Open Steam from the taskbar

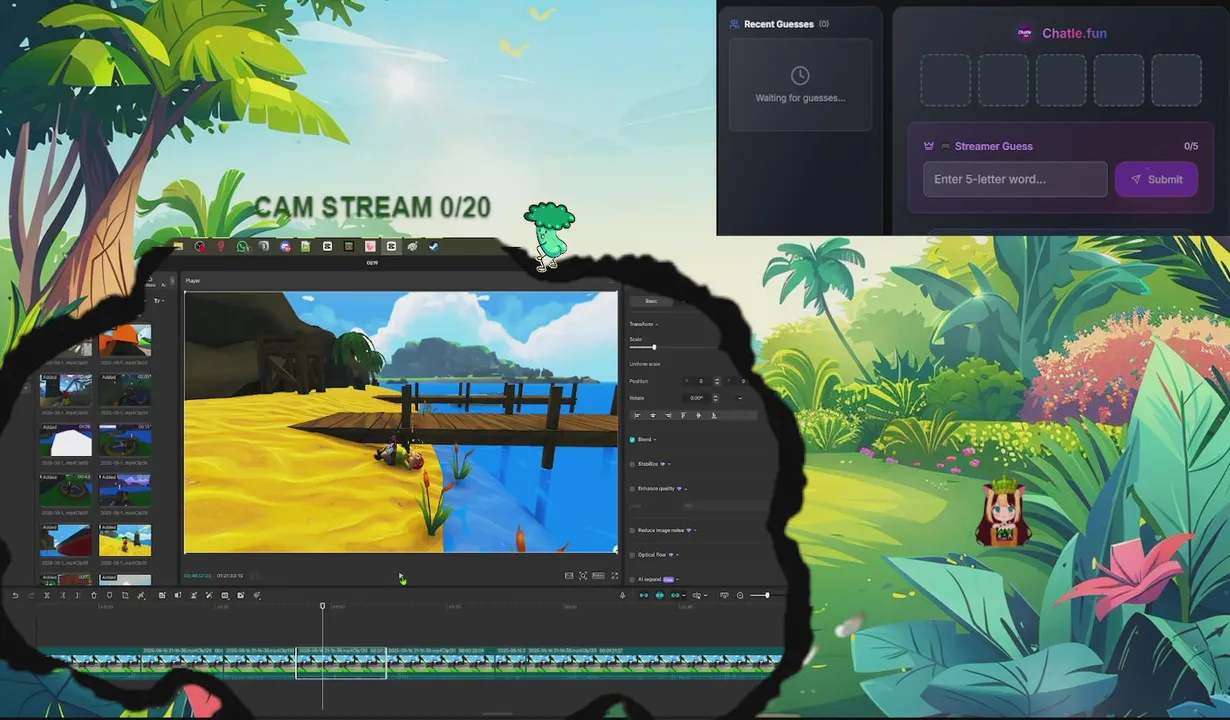(x=434, y=246)
